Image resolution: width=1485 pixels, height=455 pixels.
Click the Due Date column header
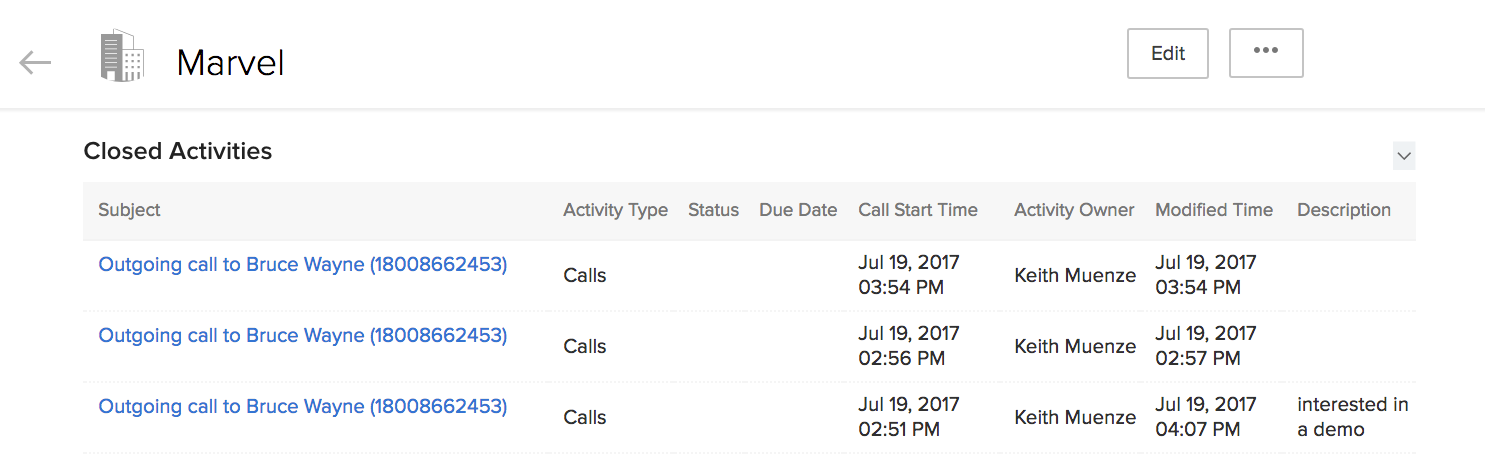[798, 210]
